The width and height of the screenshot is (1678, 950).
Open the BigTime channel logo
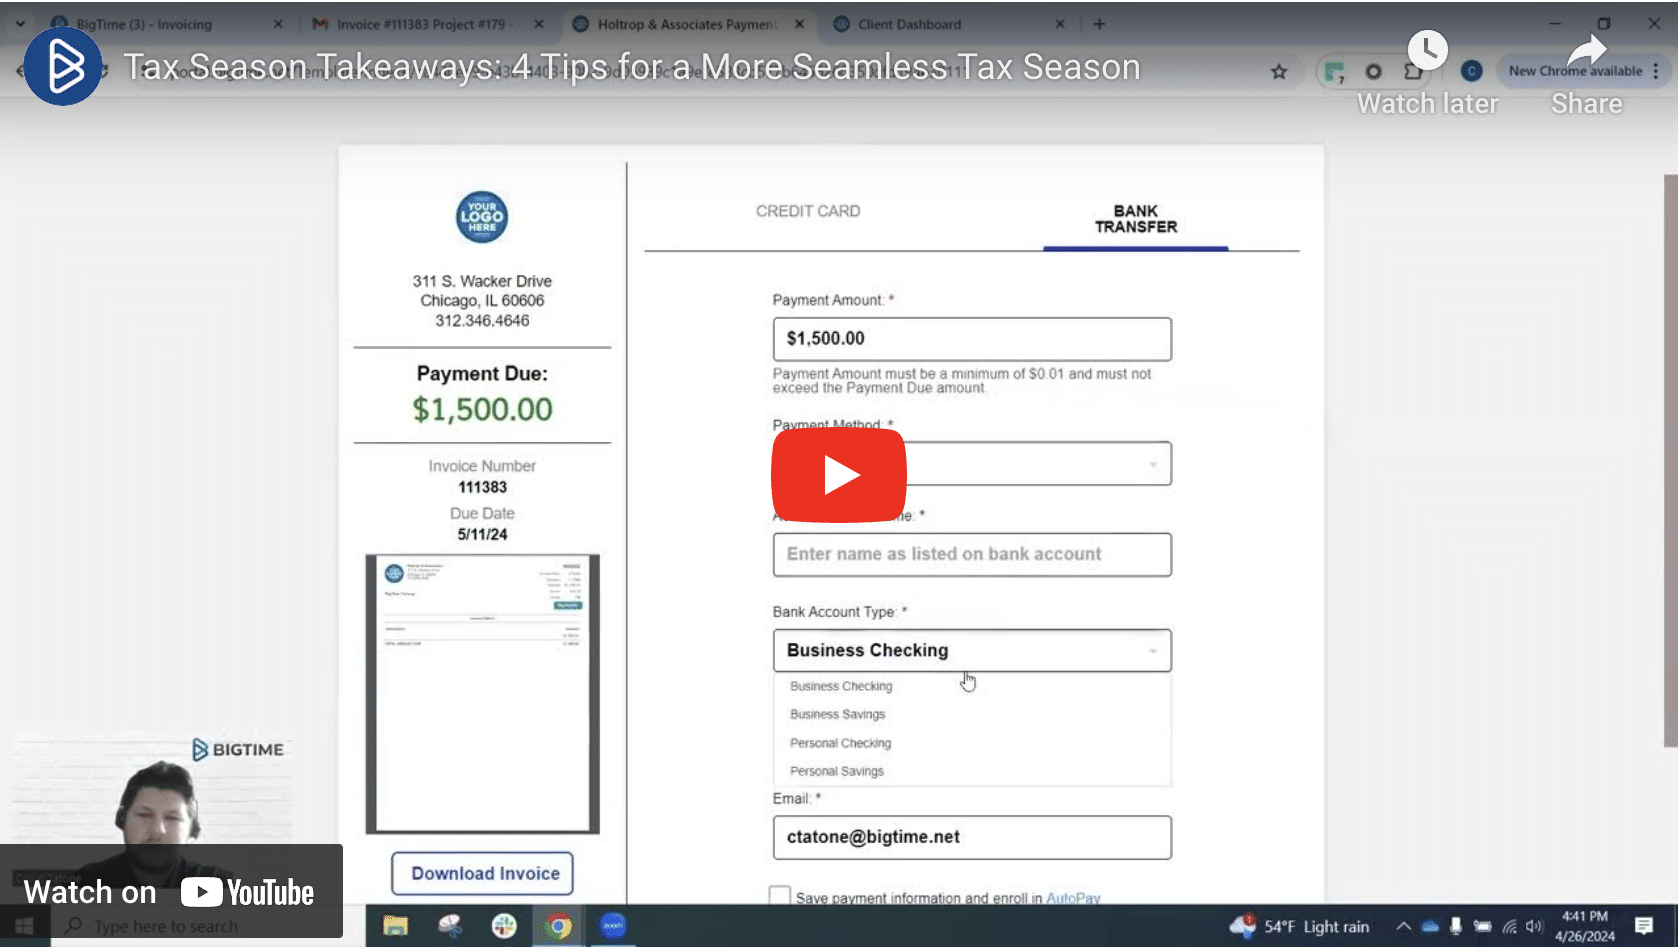(x=63, y=67)
